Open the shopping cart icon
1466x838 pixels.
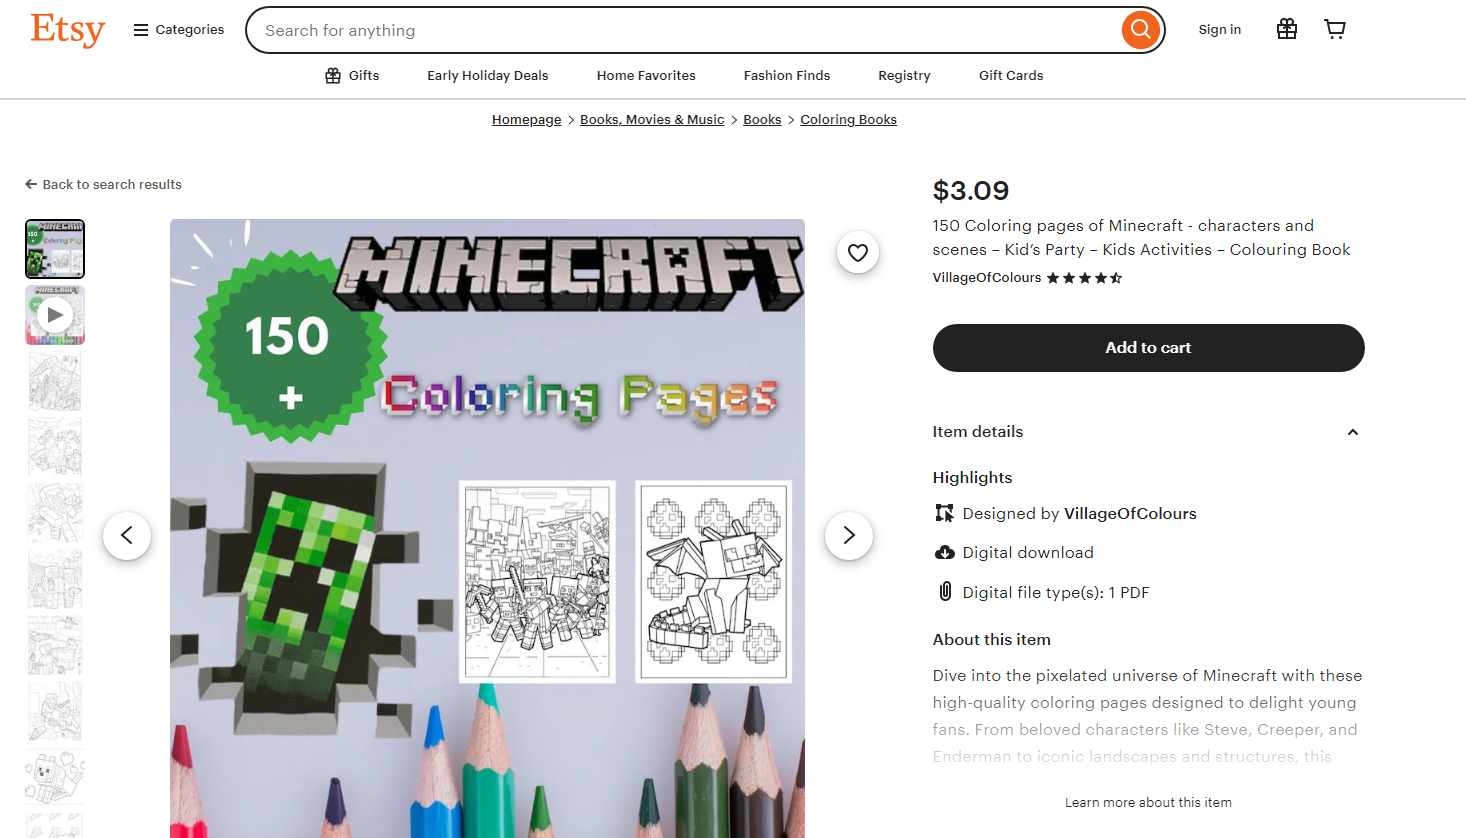click(1335, 29)
